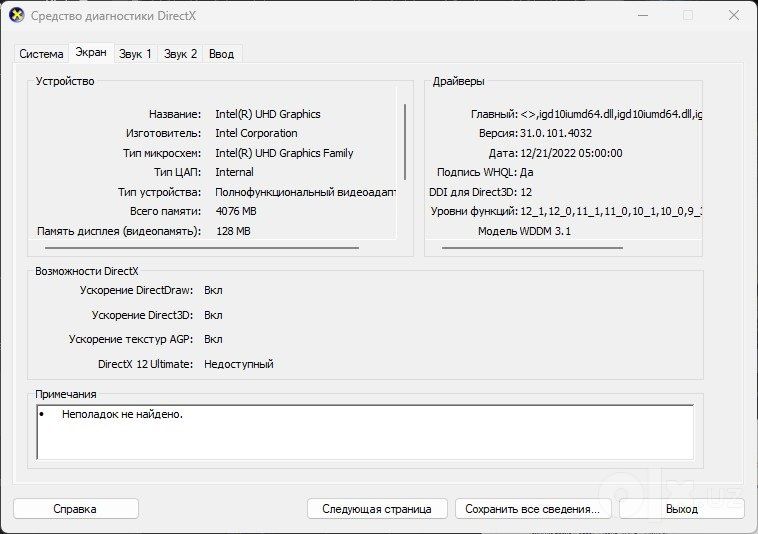The width and height of the screenshot is (758, 534).
Task: Click vertical scrollbar in Устройство panel
Action: pos(405,142)
